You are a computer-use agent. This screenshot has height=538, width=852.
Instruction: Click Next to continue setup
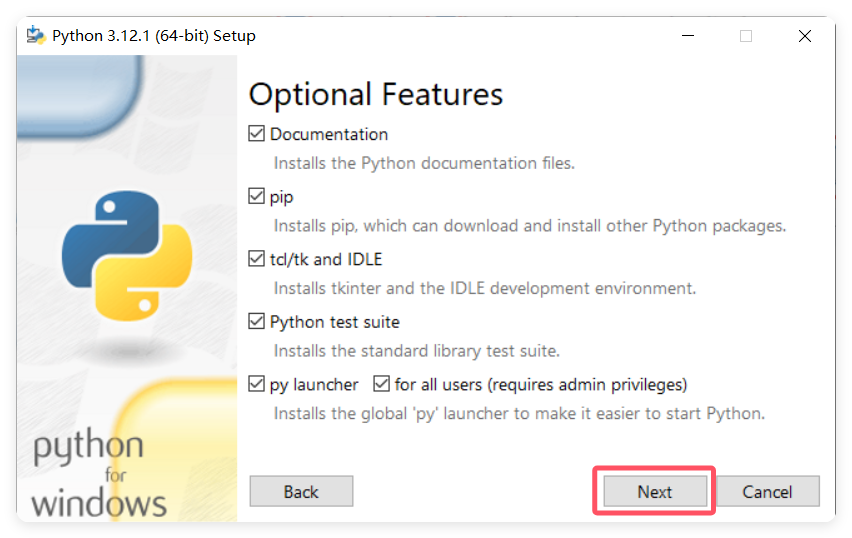coord(655,491)
